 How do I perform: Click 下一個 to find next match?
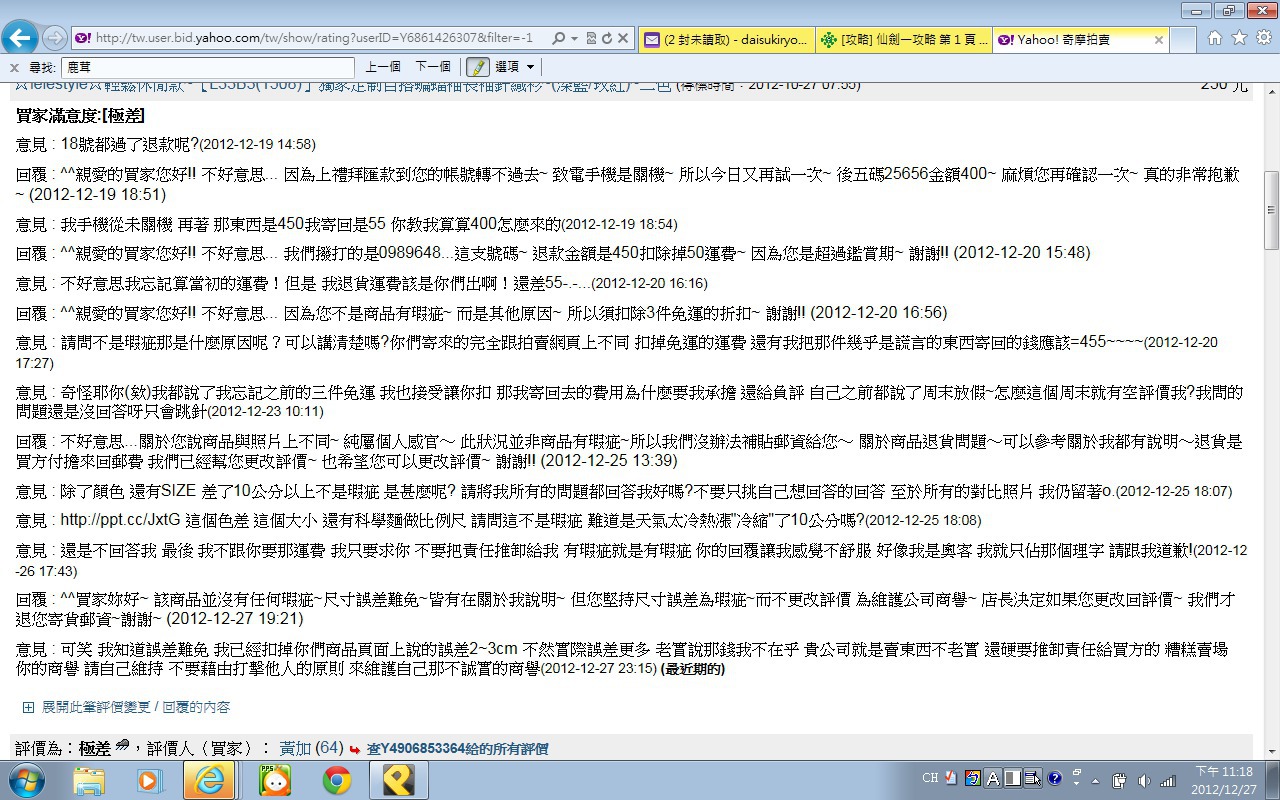coord(433,67)
